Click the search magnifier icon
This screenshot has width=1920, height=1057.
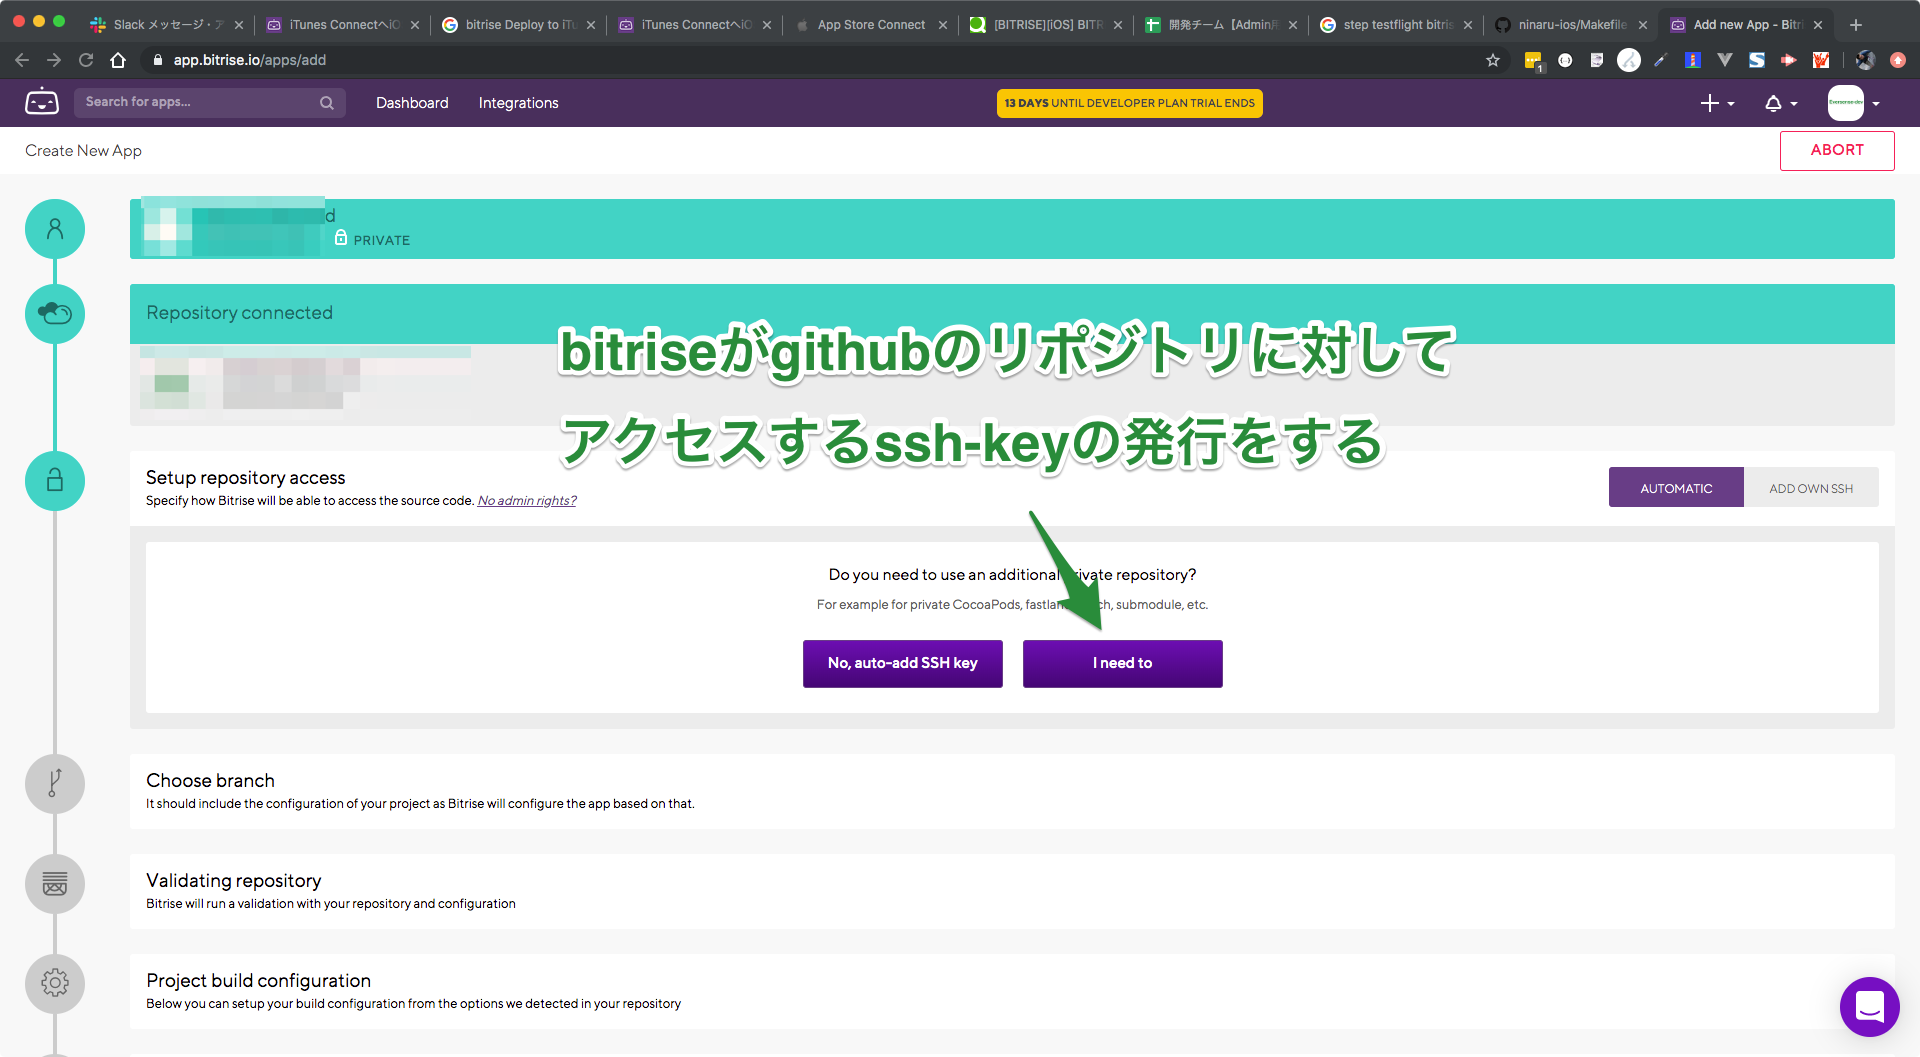(x=327, y=103)
